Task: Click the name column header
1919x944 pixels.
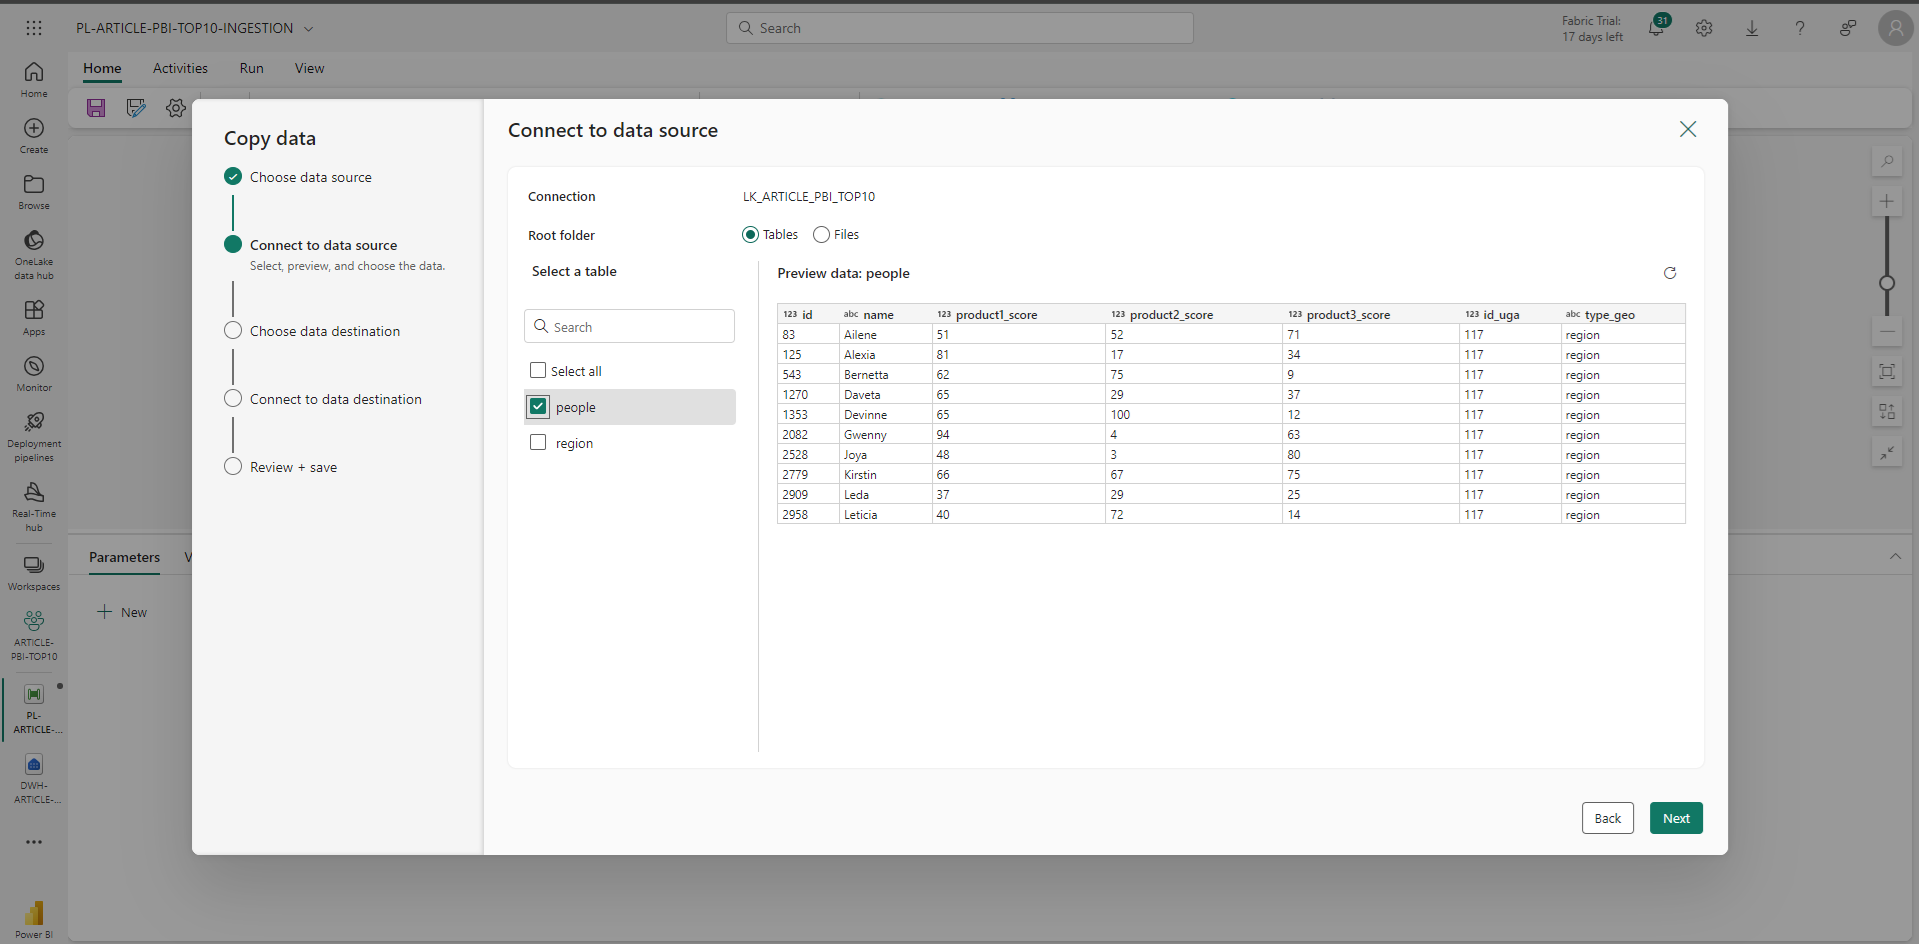Action: [885, 314]
